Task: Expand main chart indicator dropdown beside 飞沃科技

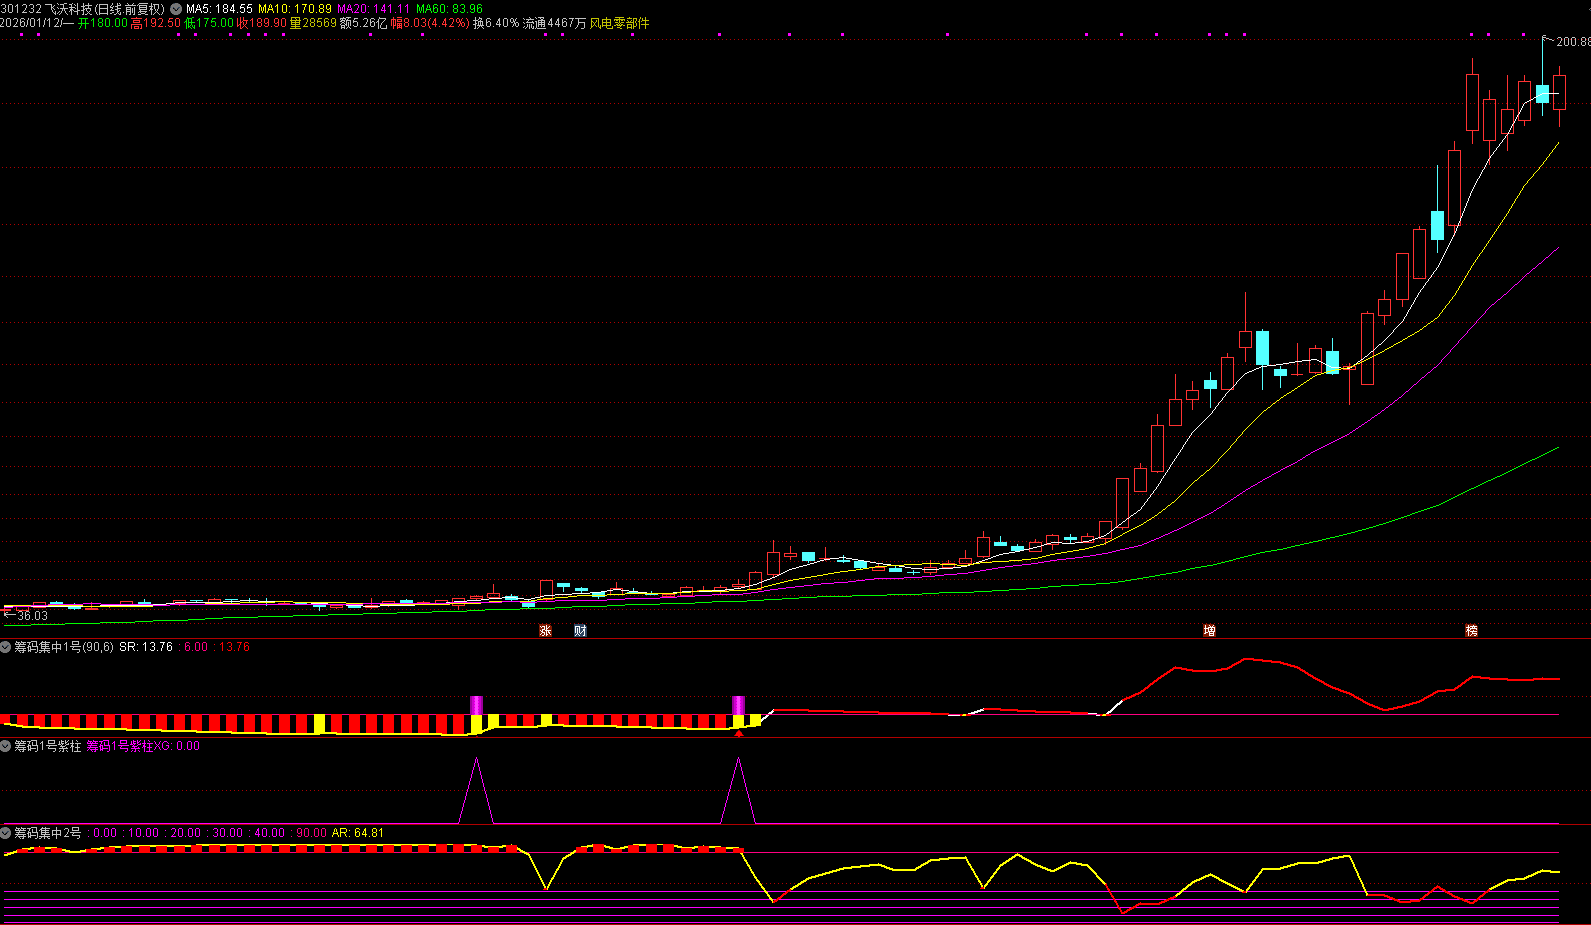Action: point(176,9)
